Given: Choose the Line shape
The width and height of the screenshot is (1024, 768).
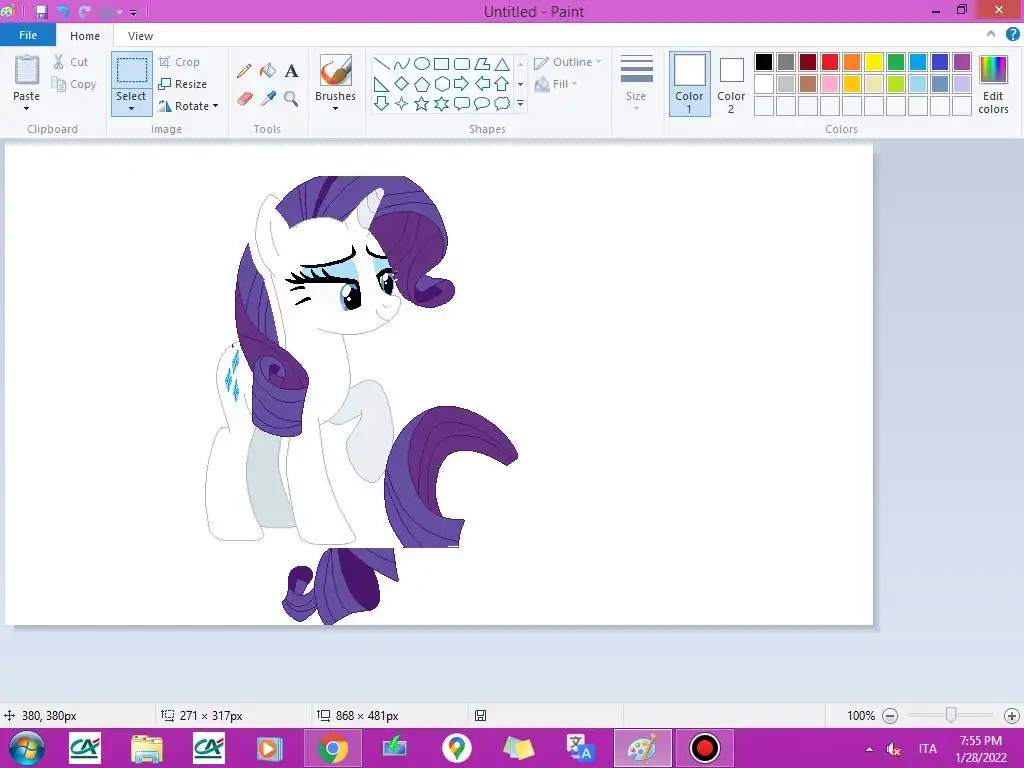Looking at the screenshot, I should pyautogui.click(x=381, y=64).
